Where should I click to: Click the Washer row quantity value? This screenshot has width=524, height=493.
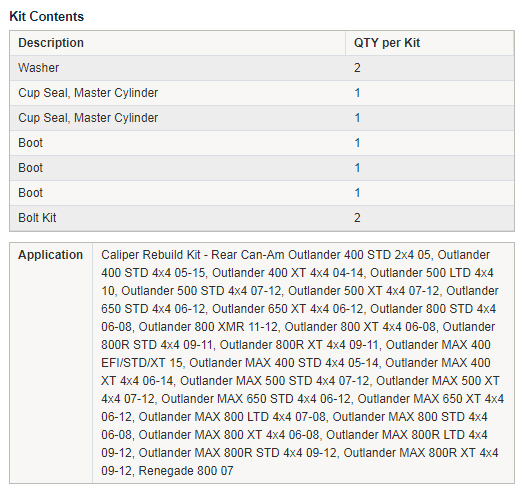pyautogui.click(x=357, y=68)
